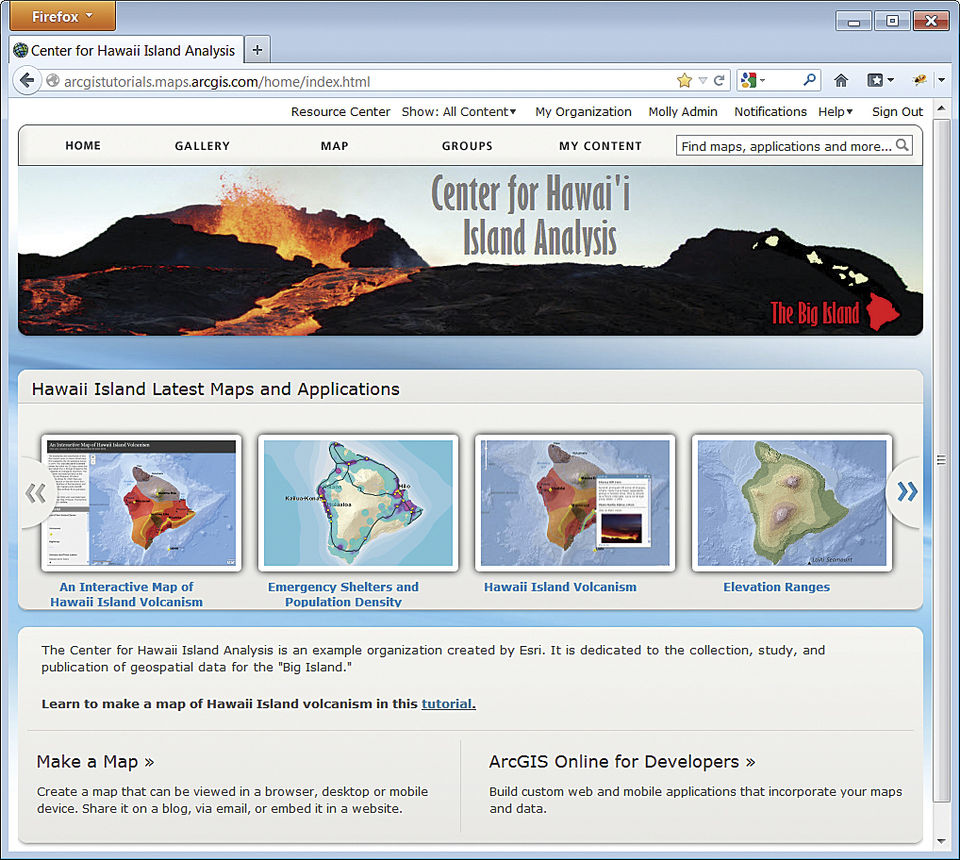Click the scrollbar down arrow
960x860 pixels.
pyautogui.click(x=941, y=842)
